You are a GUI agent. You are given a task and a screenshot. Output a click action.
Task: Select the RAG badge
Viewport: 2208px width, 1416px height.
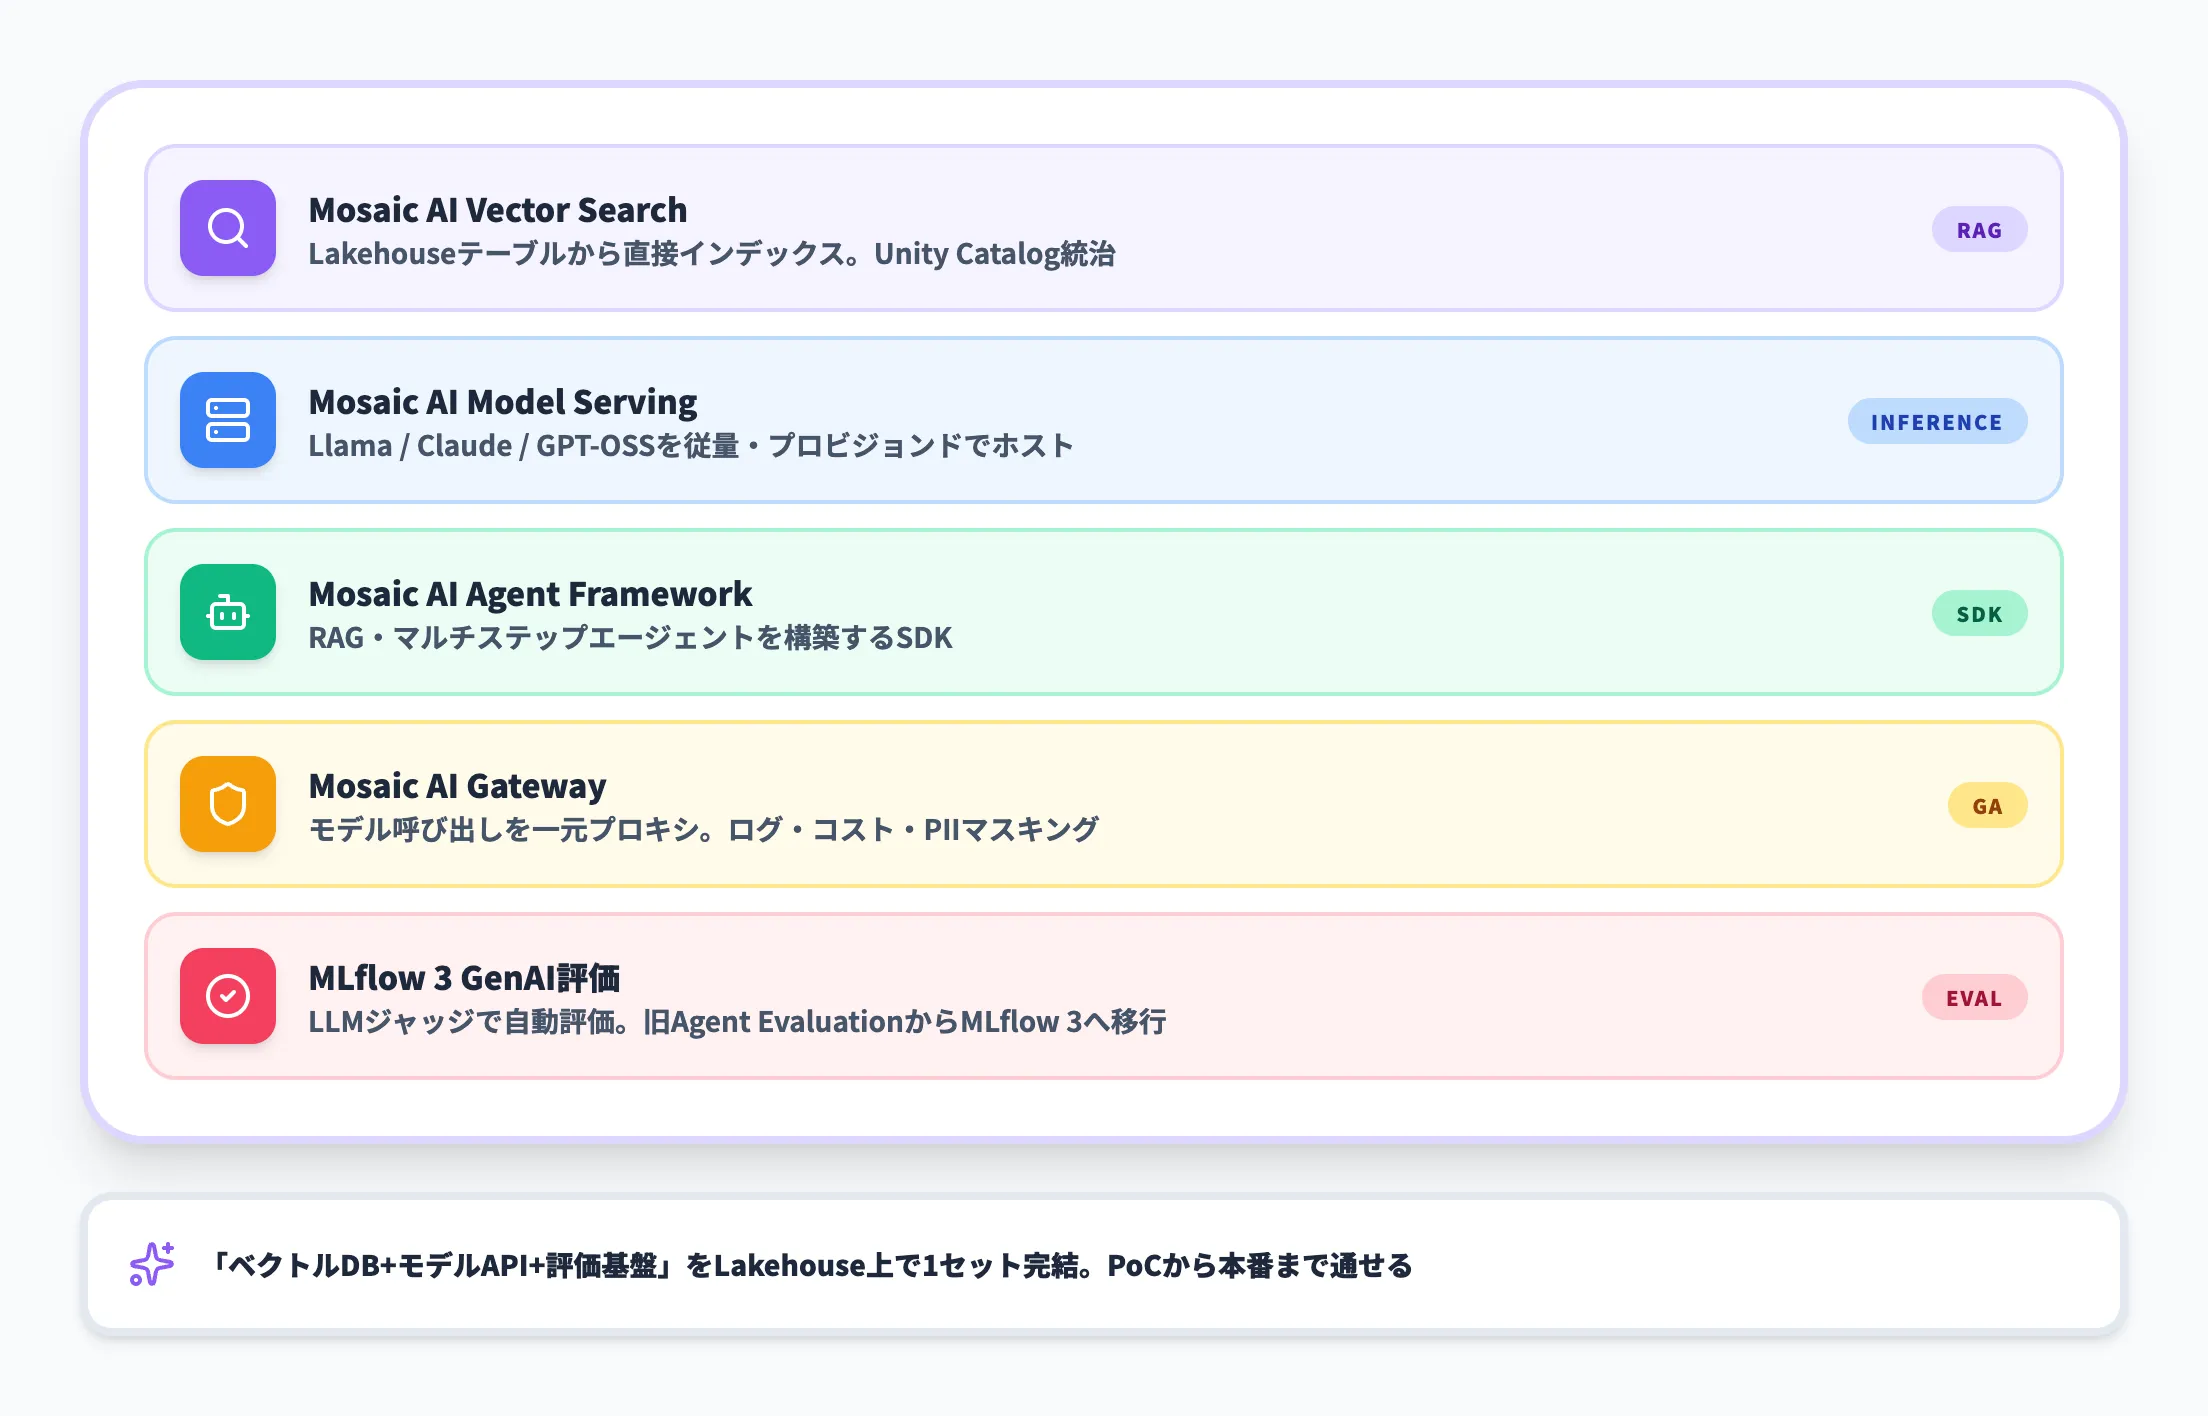[x=1979, y=230]
